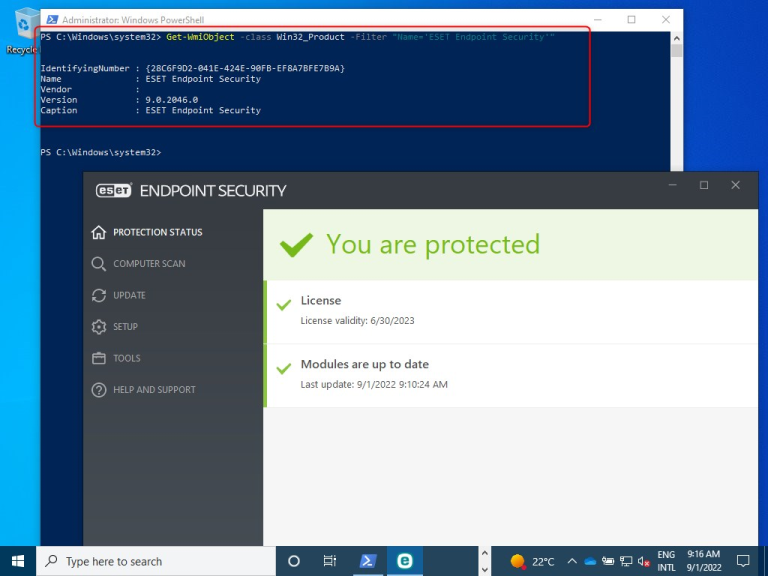Switch to PowerShell taskbar icon
This screenshot has height=576, width=768.
click(368, 561)
